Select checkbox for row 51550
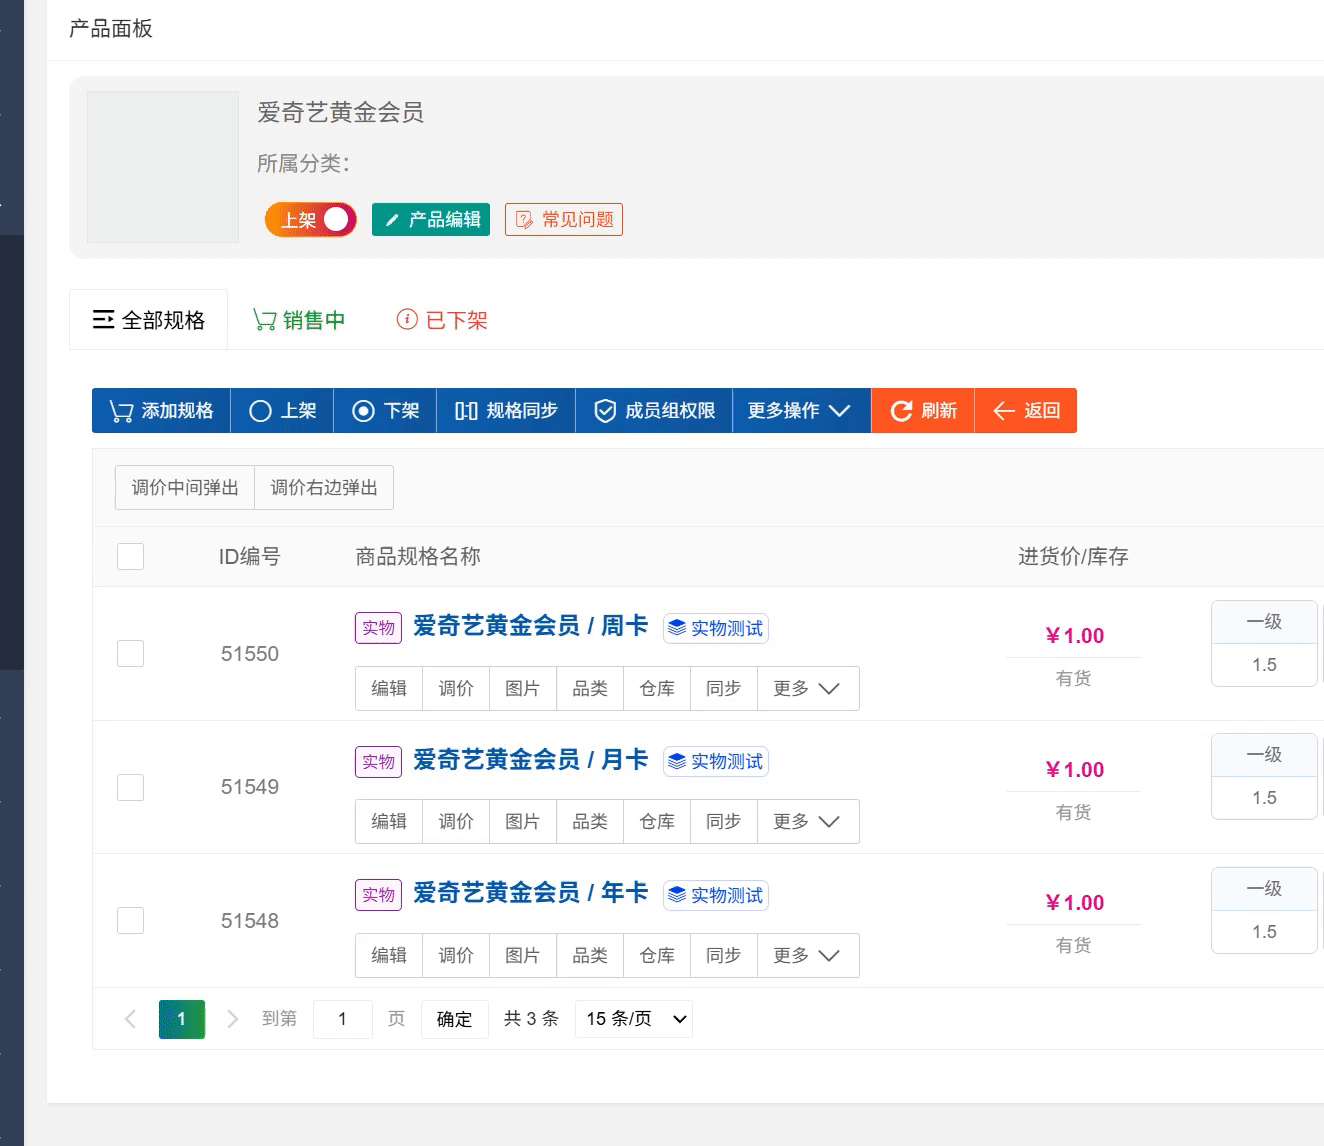1324x1146 pixels. (130, 654)
